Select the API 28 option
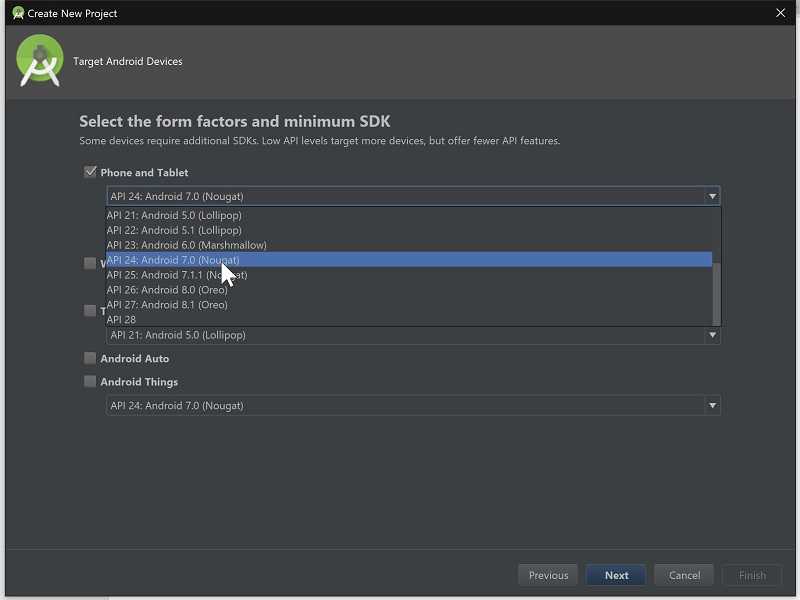Viewport: 800px width, 600px height. pos(409,319)
